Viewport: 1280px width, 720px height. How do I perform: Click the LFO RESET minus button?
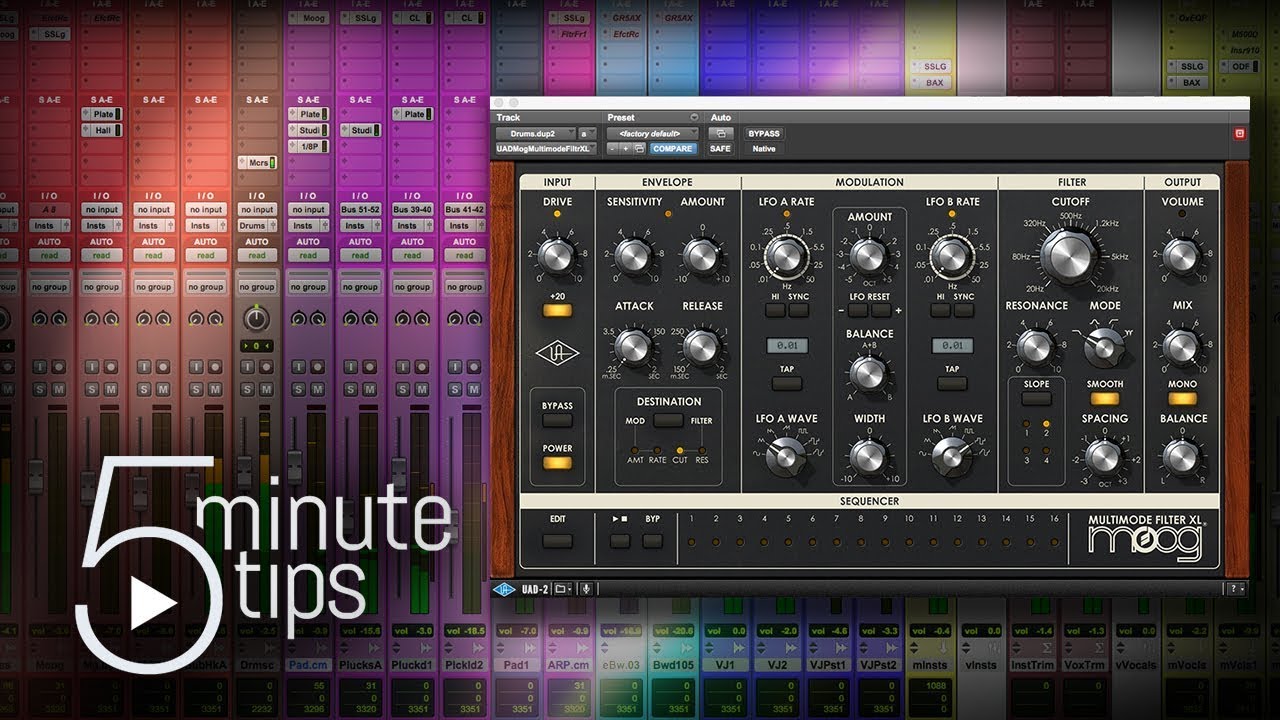(857, 311)
